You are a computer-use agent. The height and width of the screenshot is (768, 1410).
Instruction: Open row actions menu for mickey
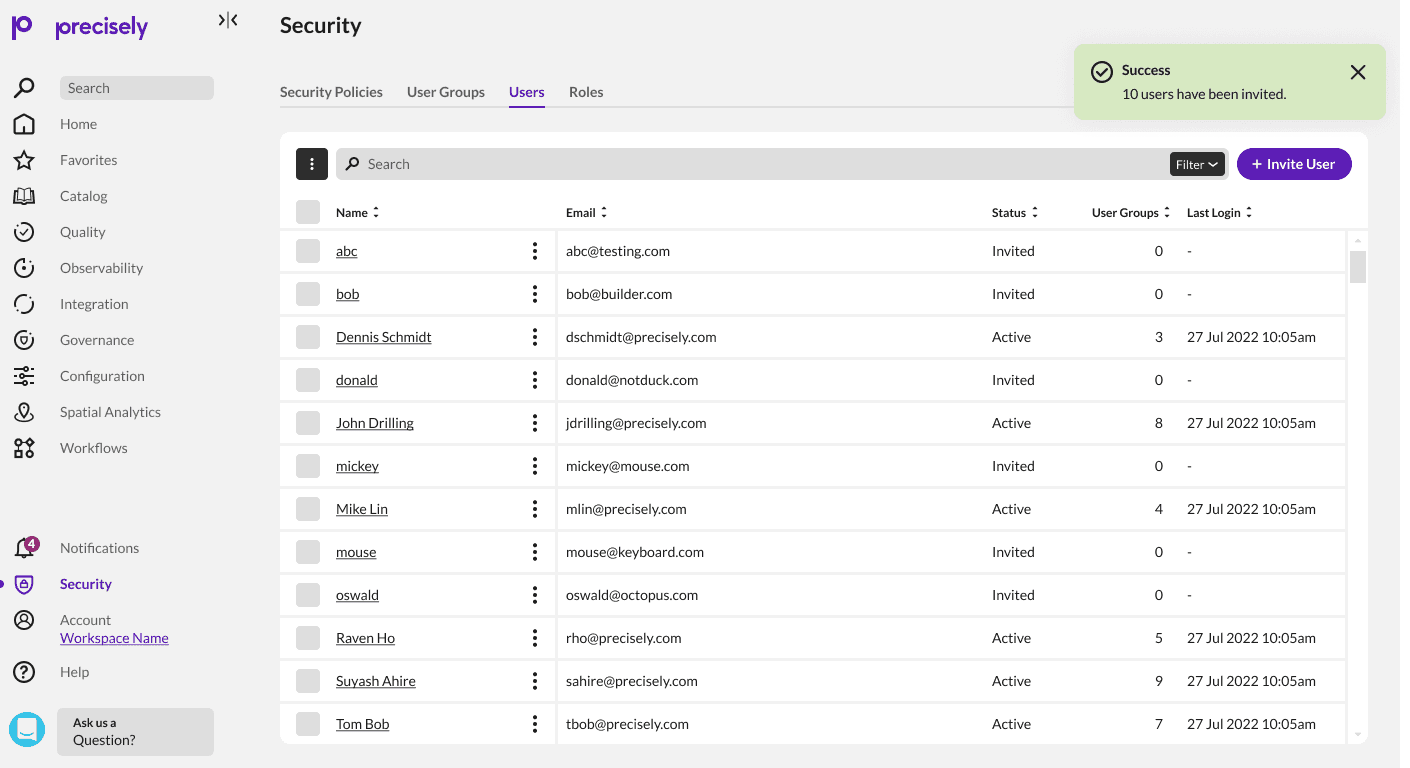point(535,466)
